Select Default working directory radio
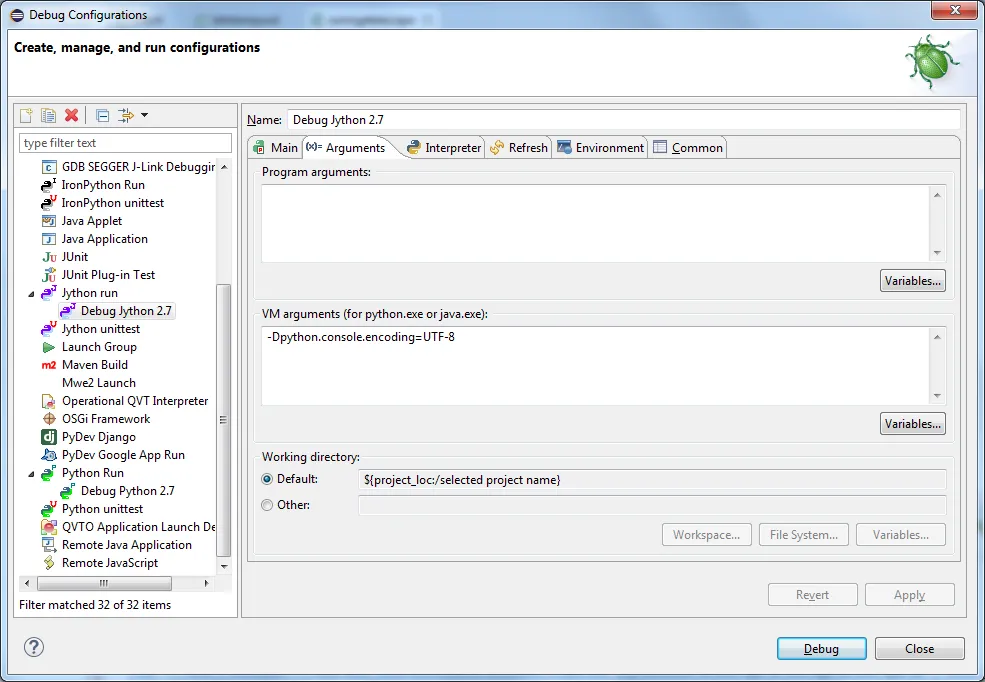This screenshot has height=682, width=985. 267,479
